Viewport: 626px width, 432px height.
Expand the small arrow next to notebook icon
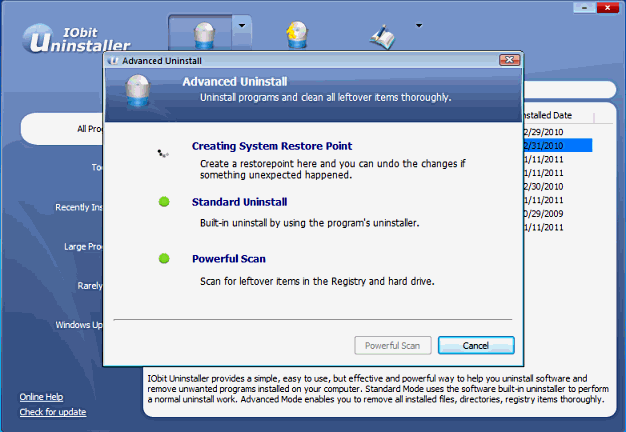(419, 26)
